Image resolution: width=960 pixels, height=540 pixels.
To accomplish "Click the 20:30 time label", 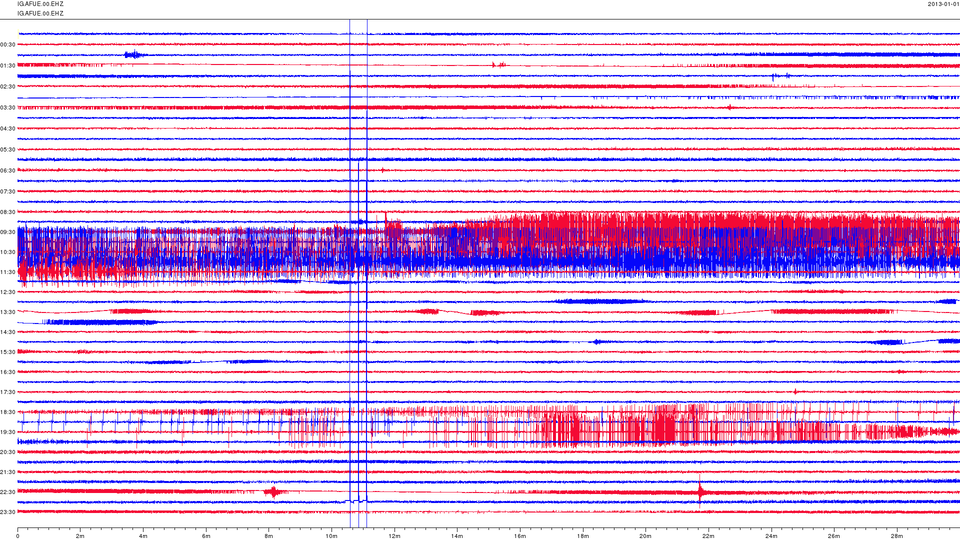I will (8, 452).
